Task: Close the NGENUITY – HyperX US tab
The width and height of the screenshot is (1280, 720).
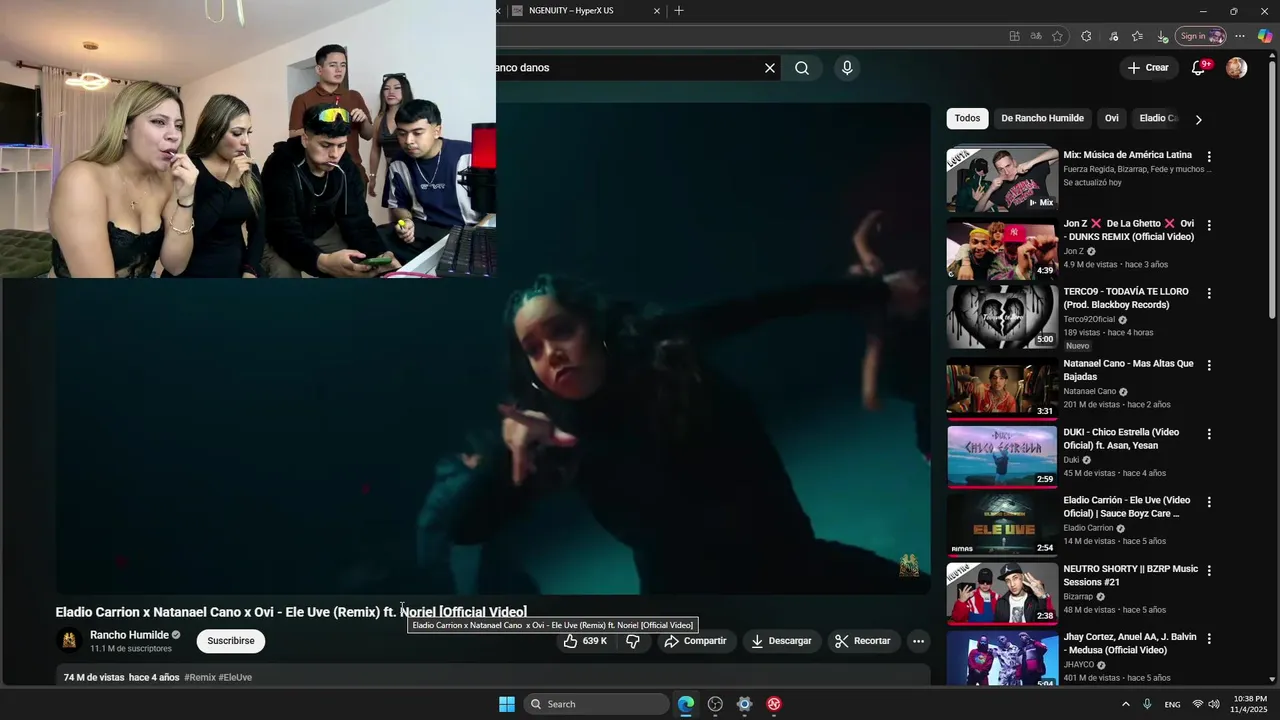Action: (657, 11)
